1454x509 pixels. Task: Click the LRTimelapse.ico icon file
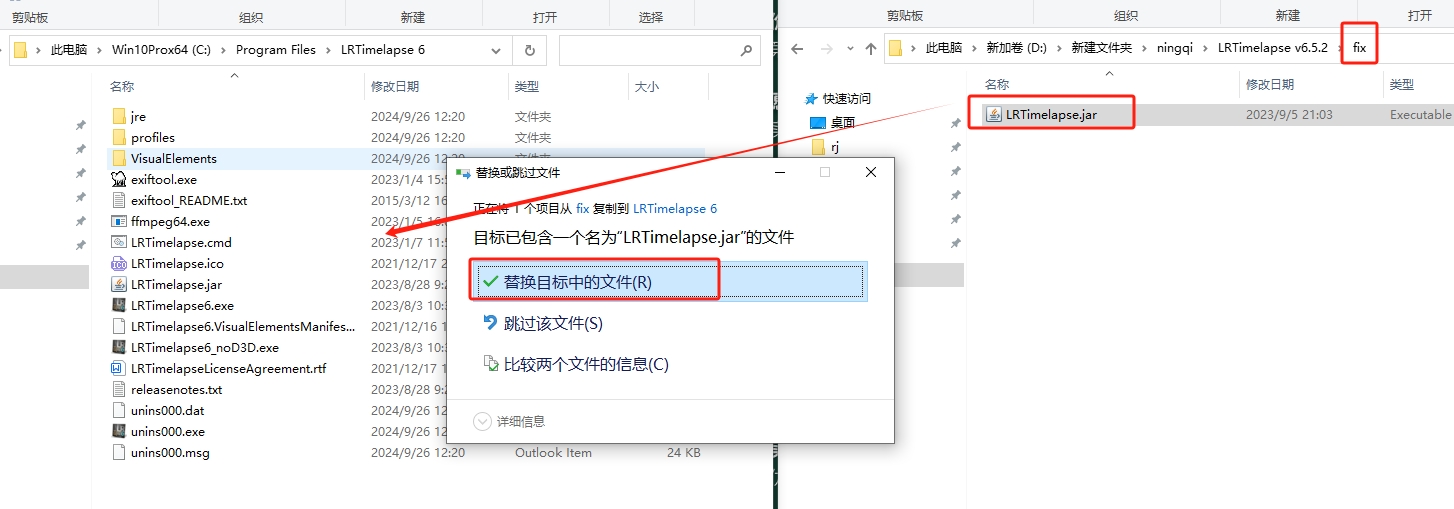coord(119,263)
